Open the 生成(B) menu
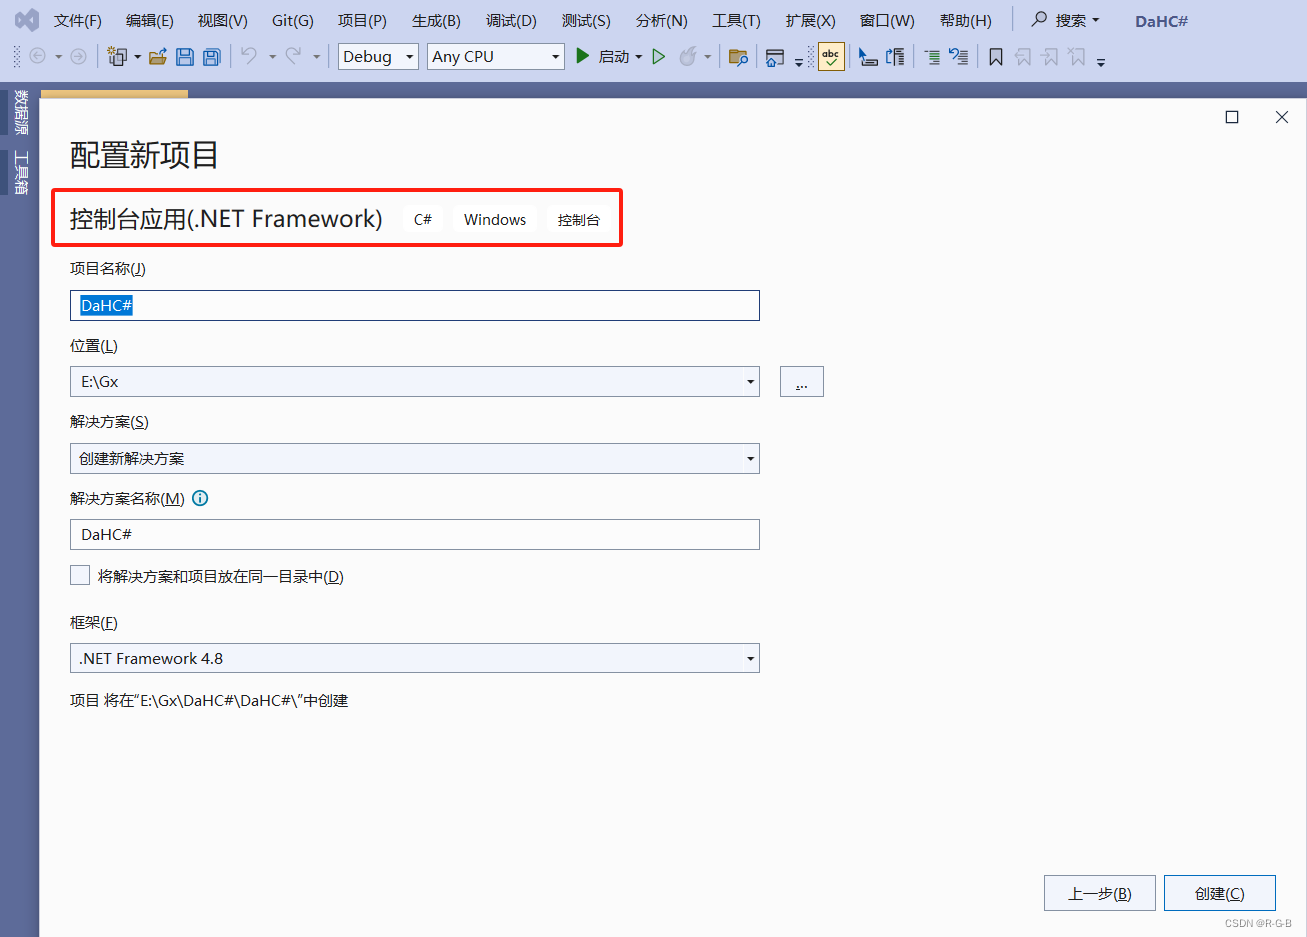The width and height of the screenshot is (1307, 937). [436, 21]
